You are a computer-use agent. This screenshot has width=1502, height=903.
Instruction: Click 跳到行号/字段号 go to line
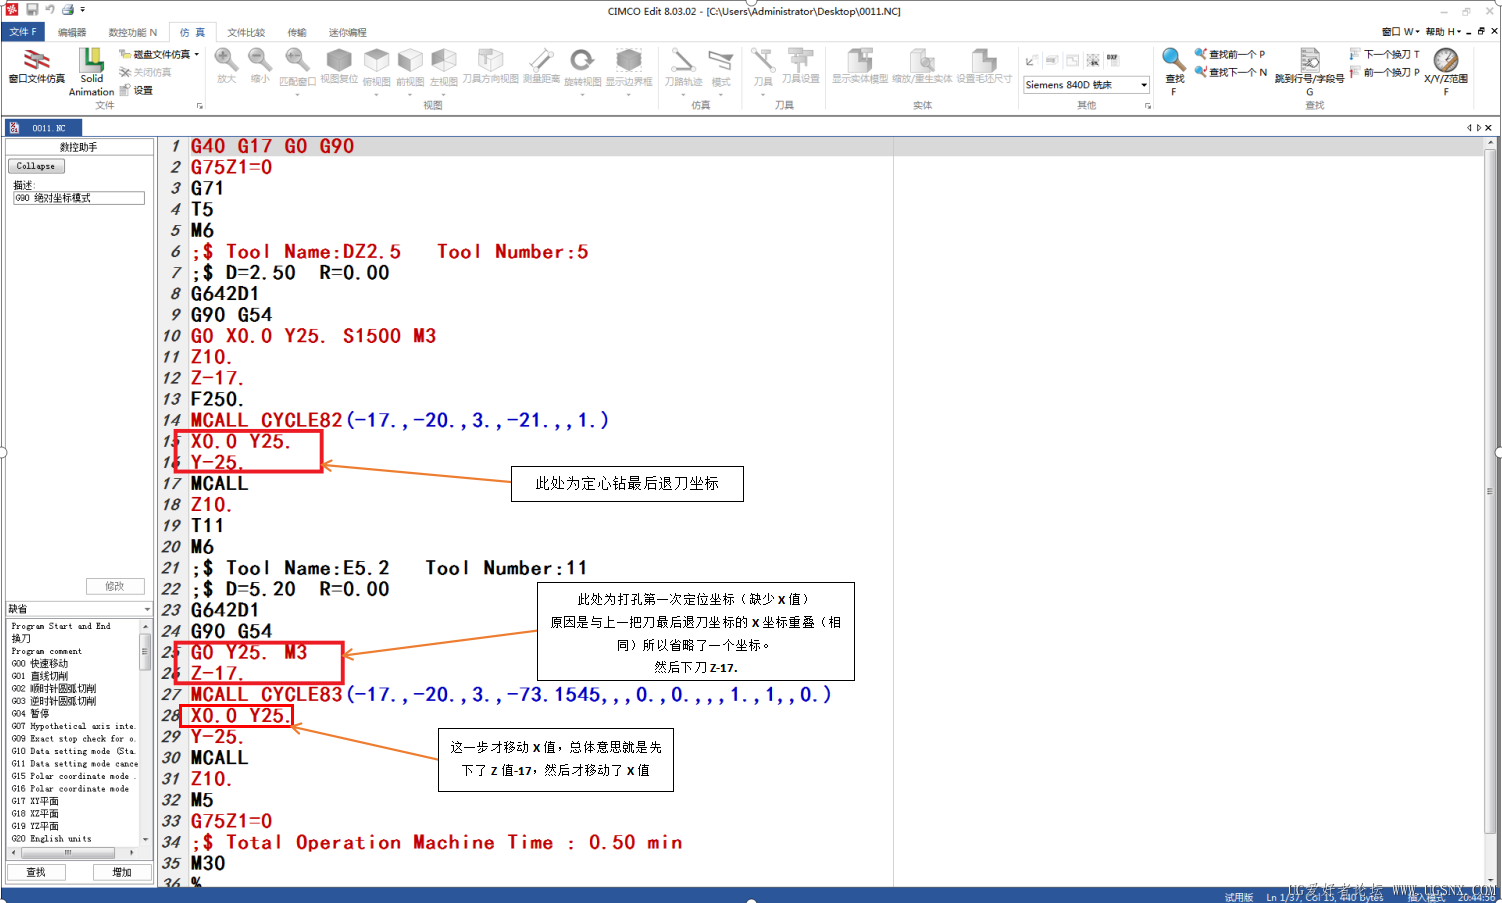tap(1309, 70)
